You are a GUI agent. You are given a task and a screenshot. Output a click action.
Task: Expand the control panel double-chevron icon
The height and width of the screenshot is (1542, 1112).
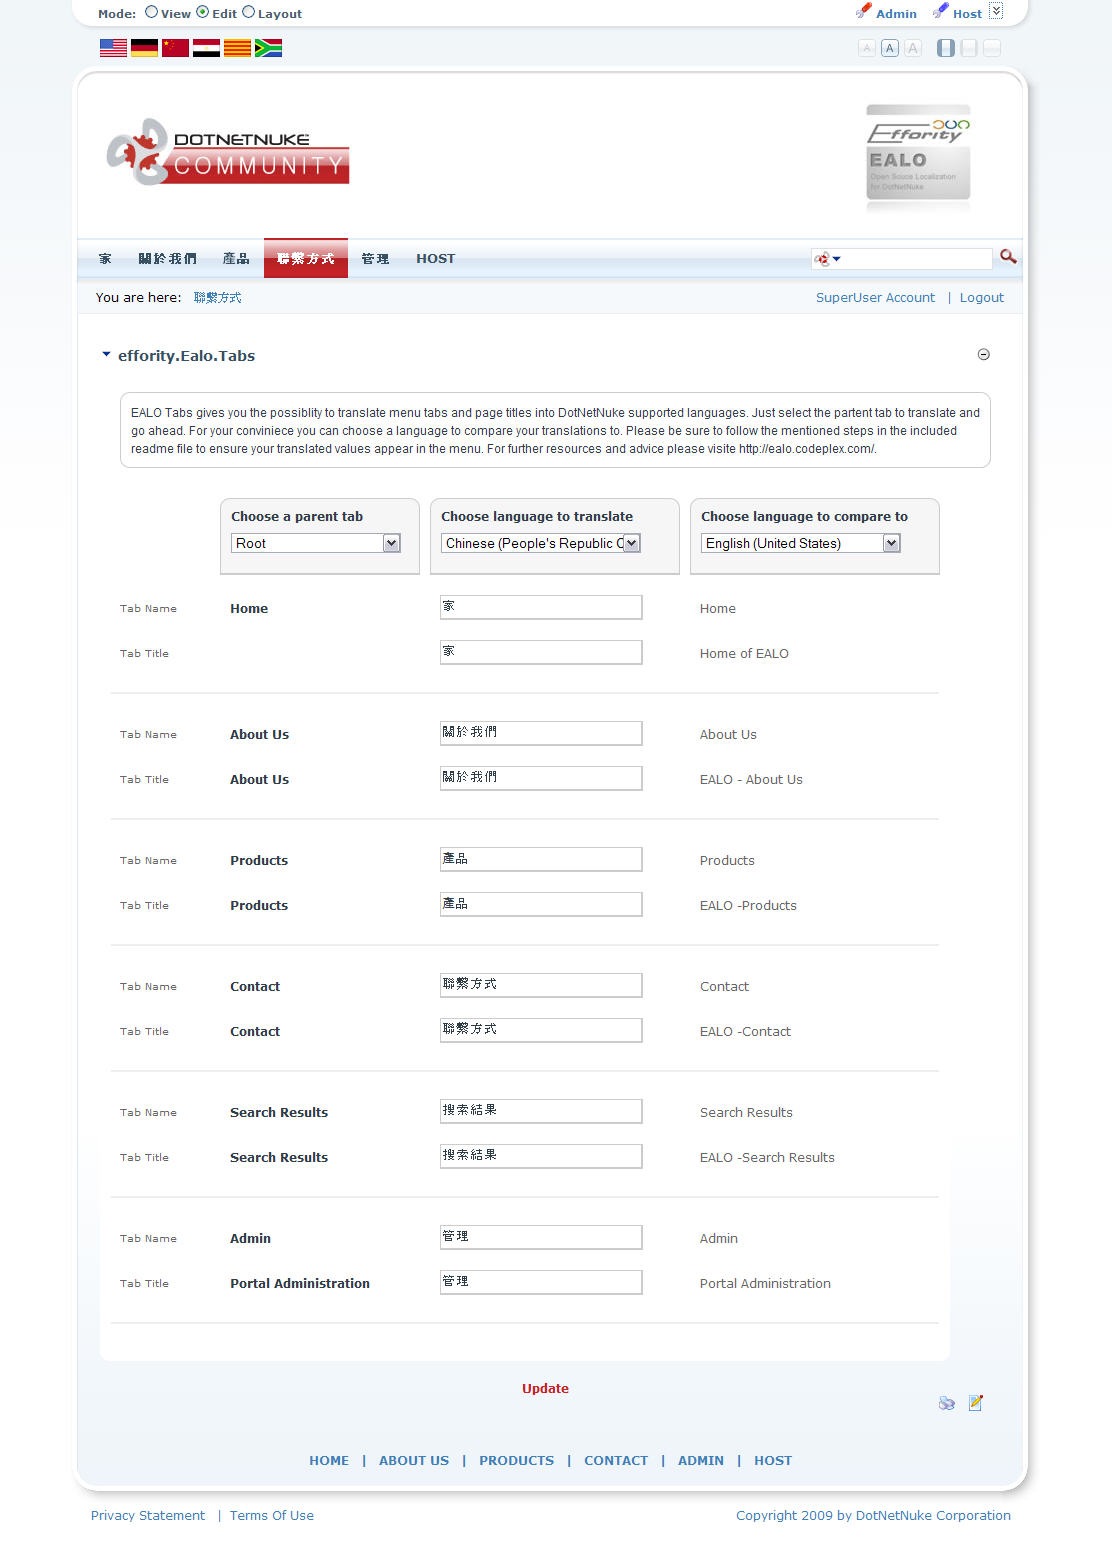(996, 11)
